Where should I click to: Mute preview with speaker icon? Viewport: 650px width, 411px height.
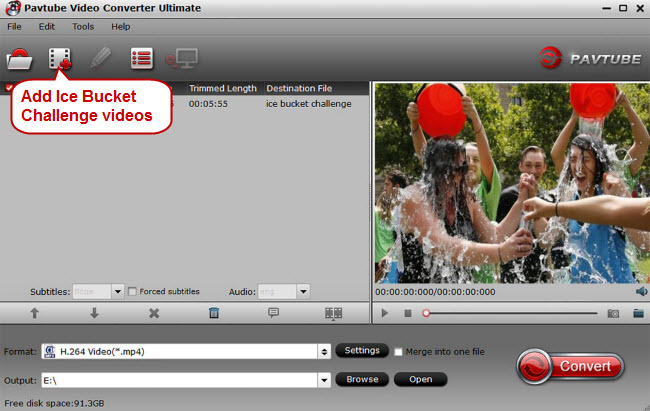(641, 292)
